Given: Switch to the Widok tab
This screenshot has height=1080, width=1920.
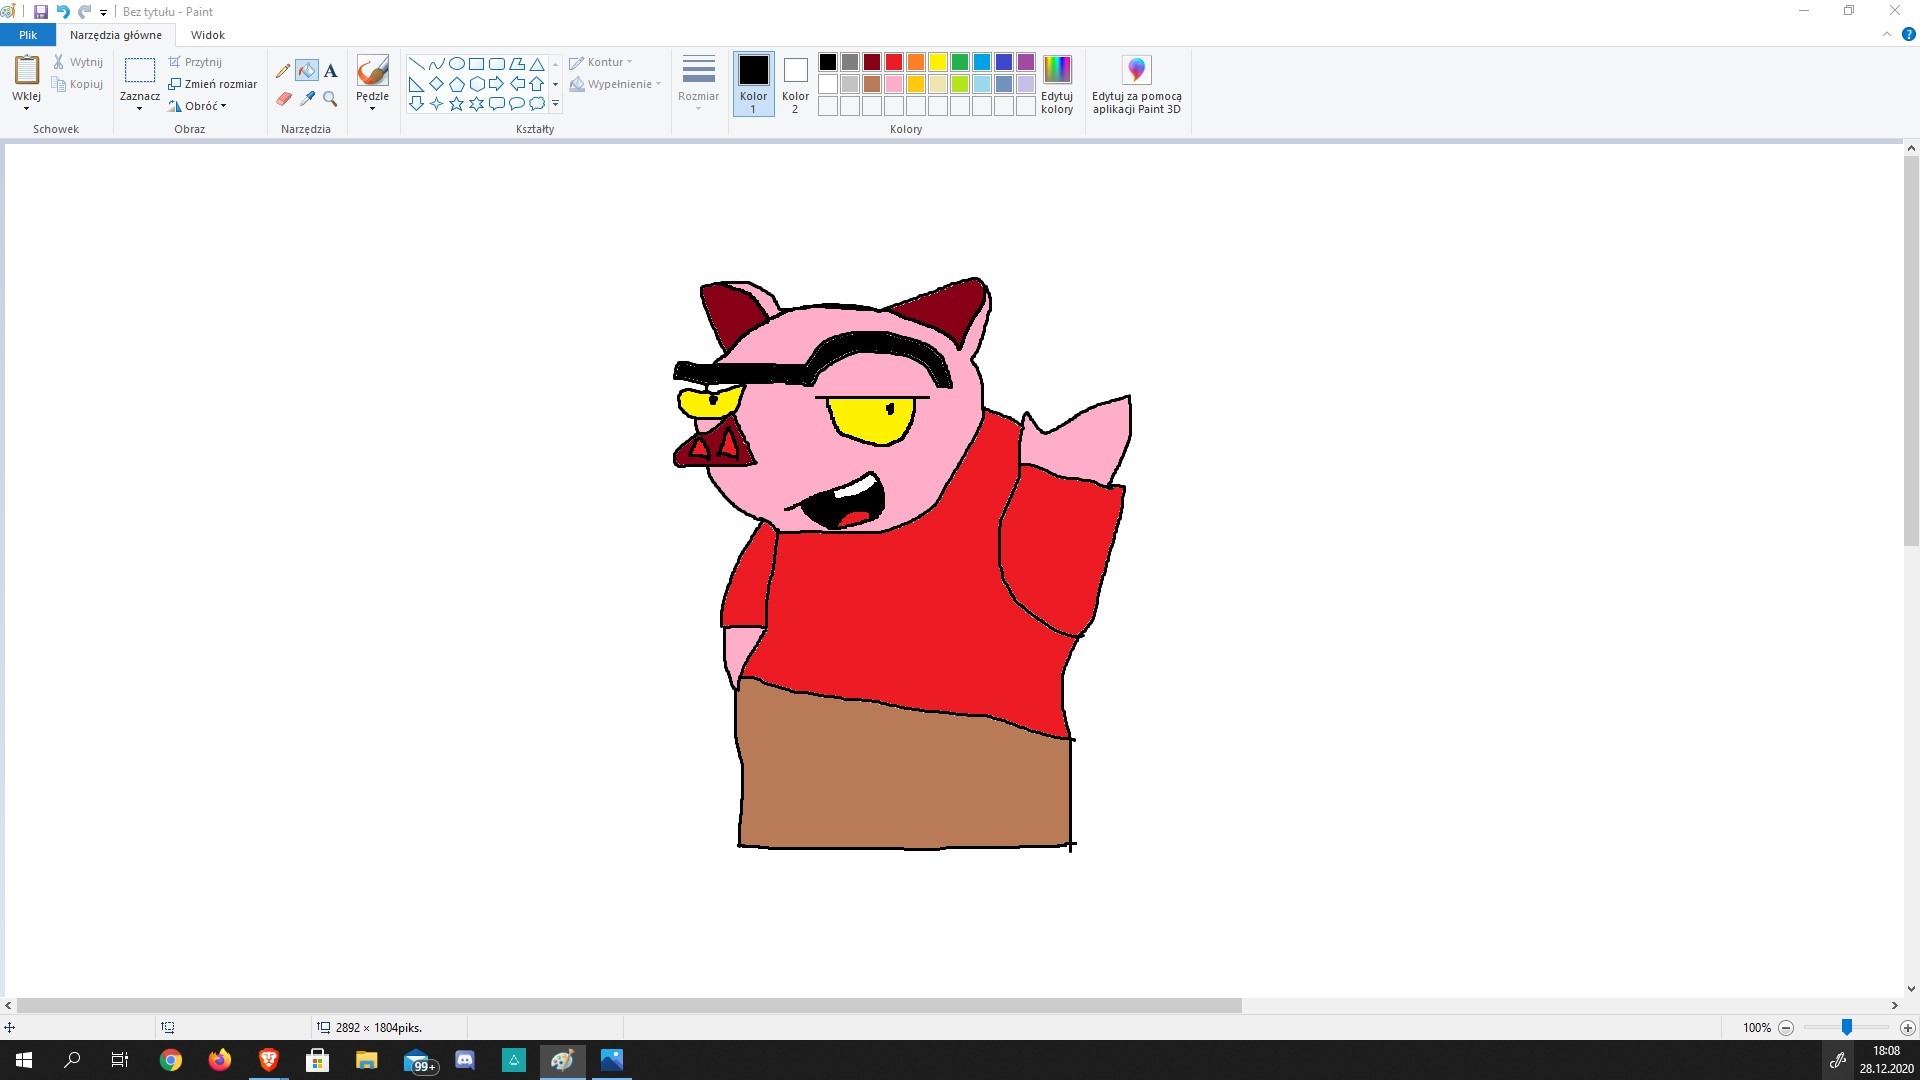Looking at the screenshot, I should 208,35.
